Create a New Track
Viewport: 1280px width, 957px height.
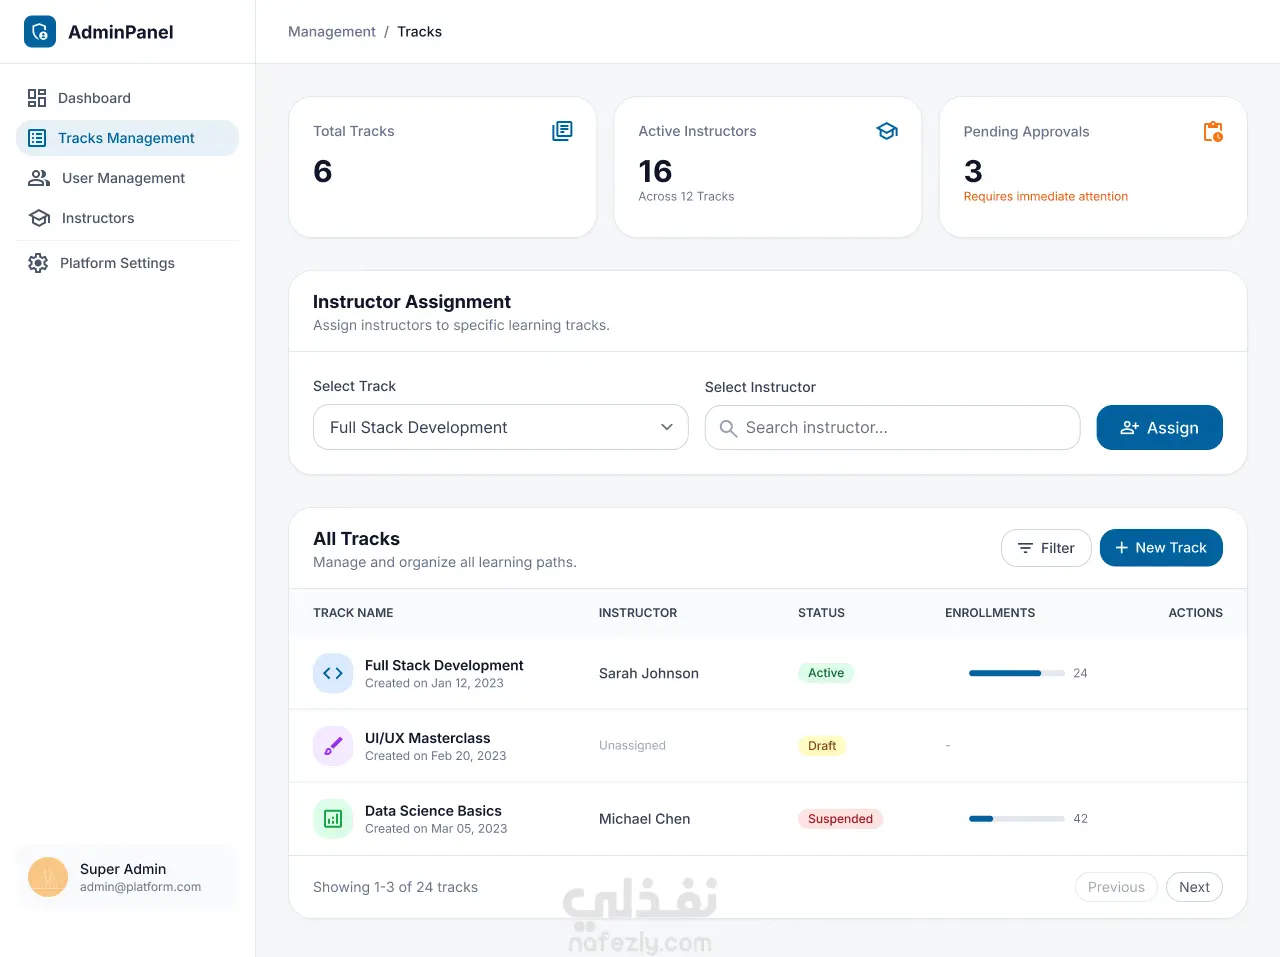point(1161,548)
